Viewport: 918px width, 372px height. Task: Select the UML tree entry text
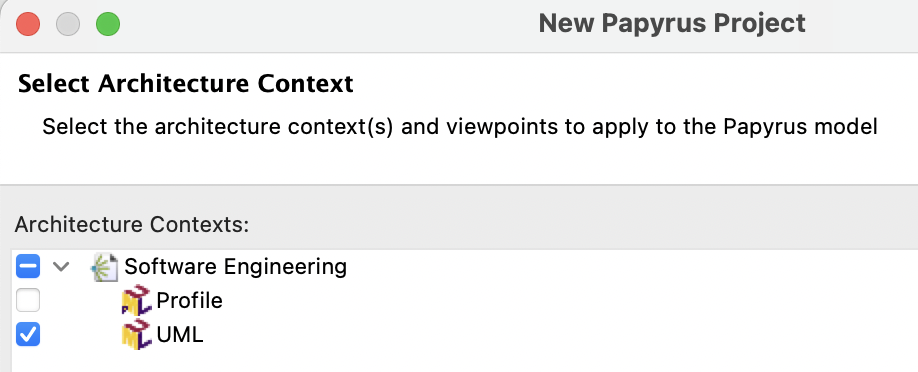point(180,335)
